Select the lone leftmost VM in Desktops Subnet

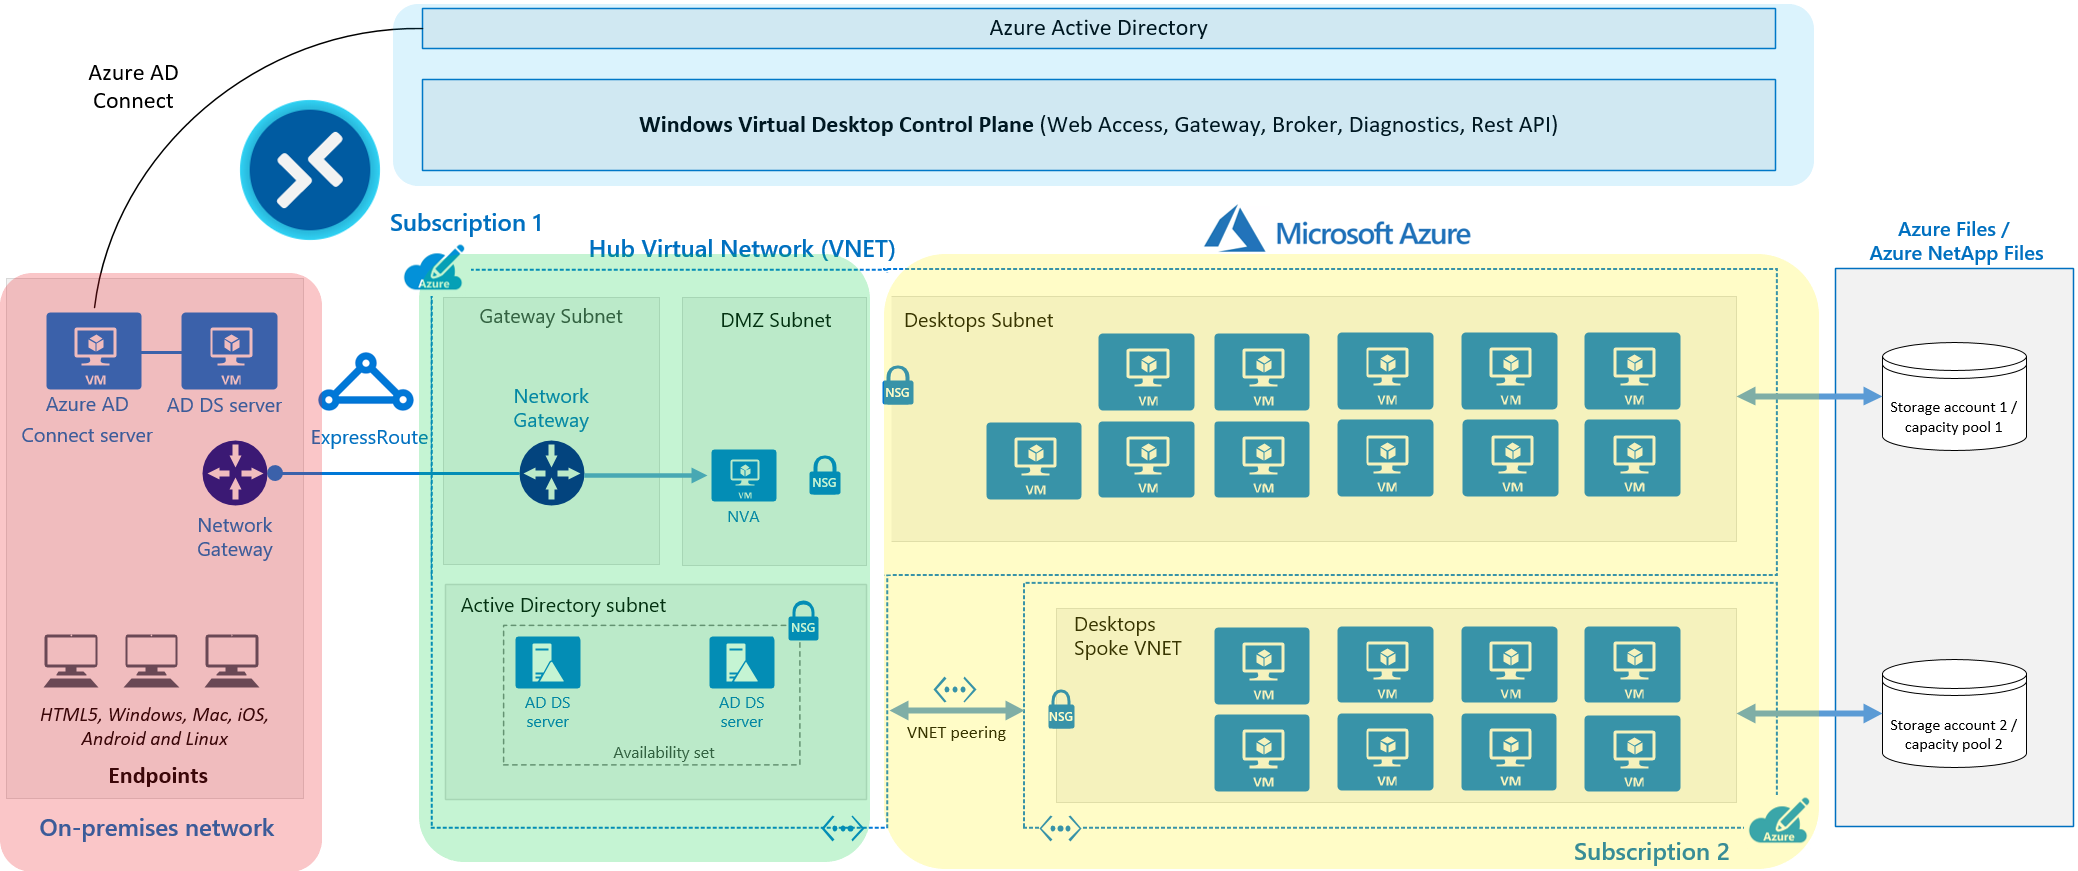[x=1034, y=461]
